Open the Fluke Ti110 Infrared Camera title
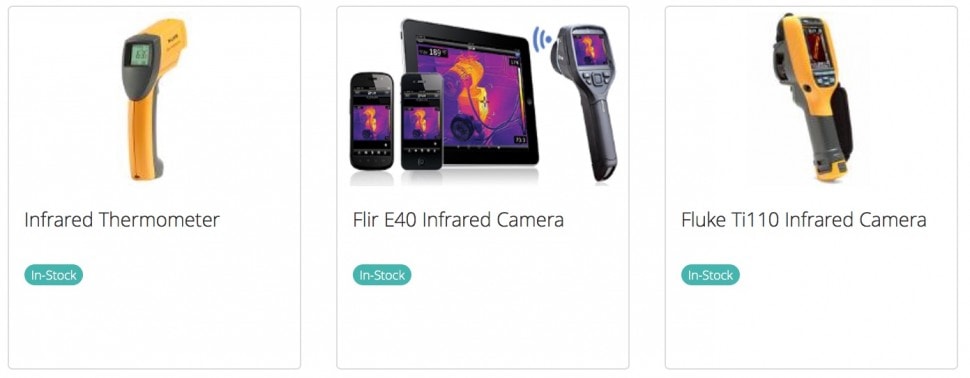This screenshot has height=378, width=970. (804, 220)
